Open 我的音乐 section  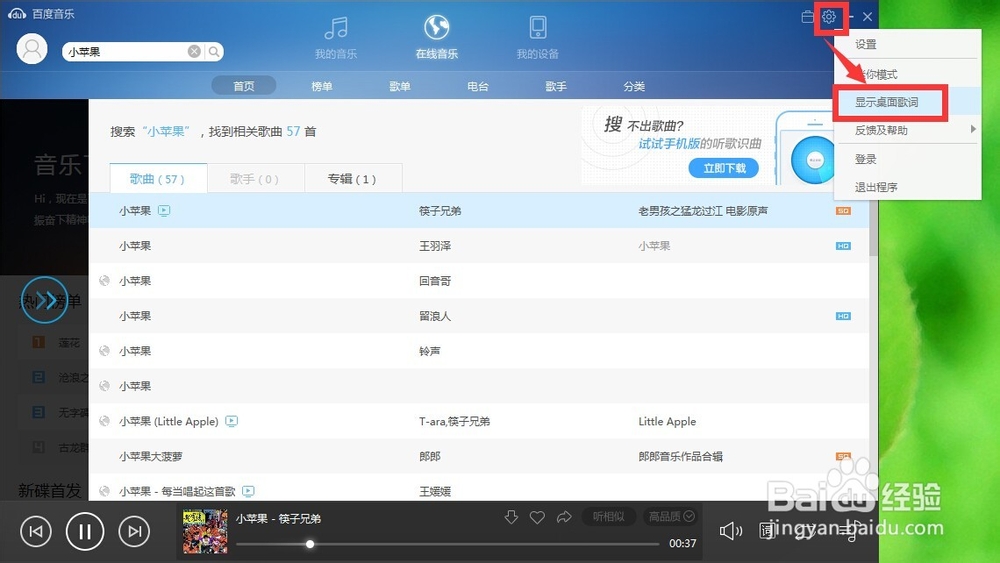click(x=336, y=38)
